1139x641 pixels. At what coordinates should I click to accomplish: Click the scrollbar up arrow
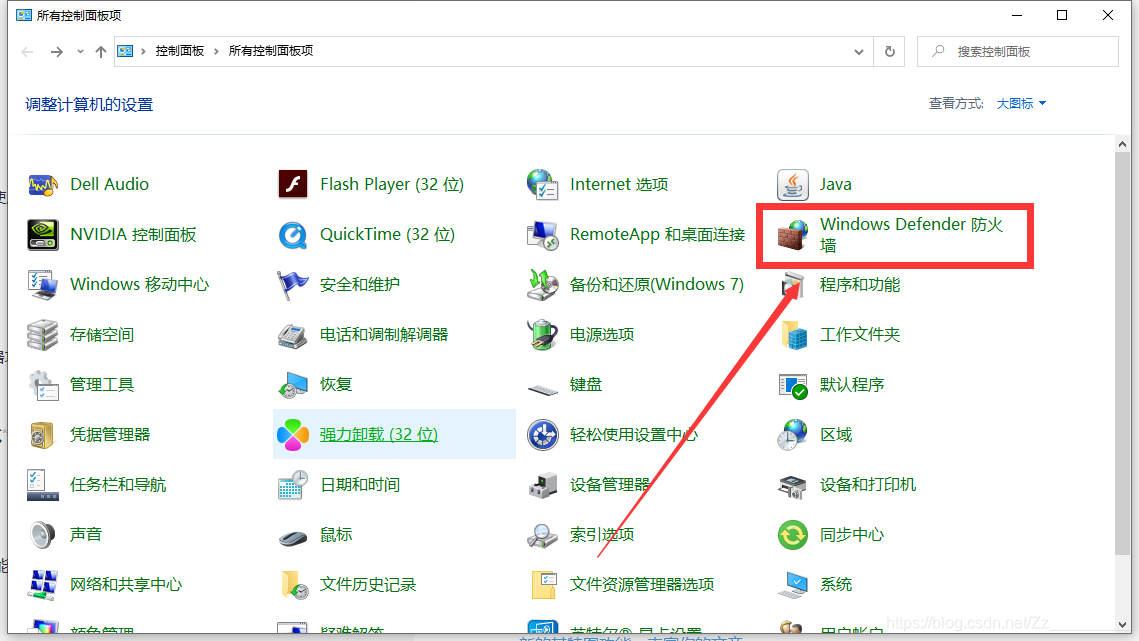1122,144
